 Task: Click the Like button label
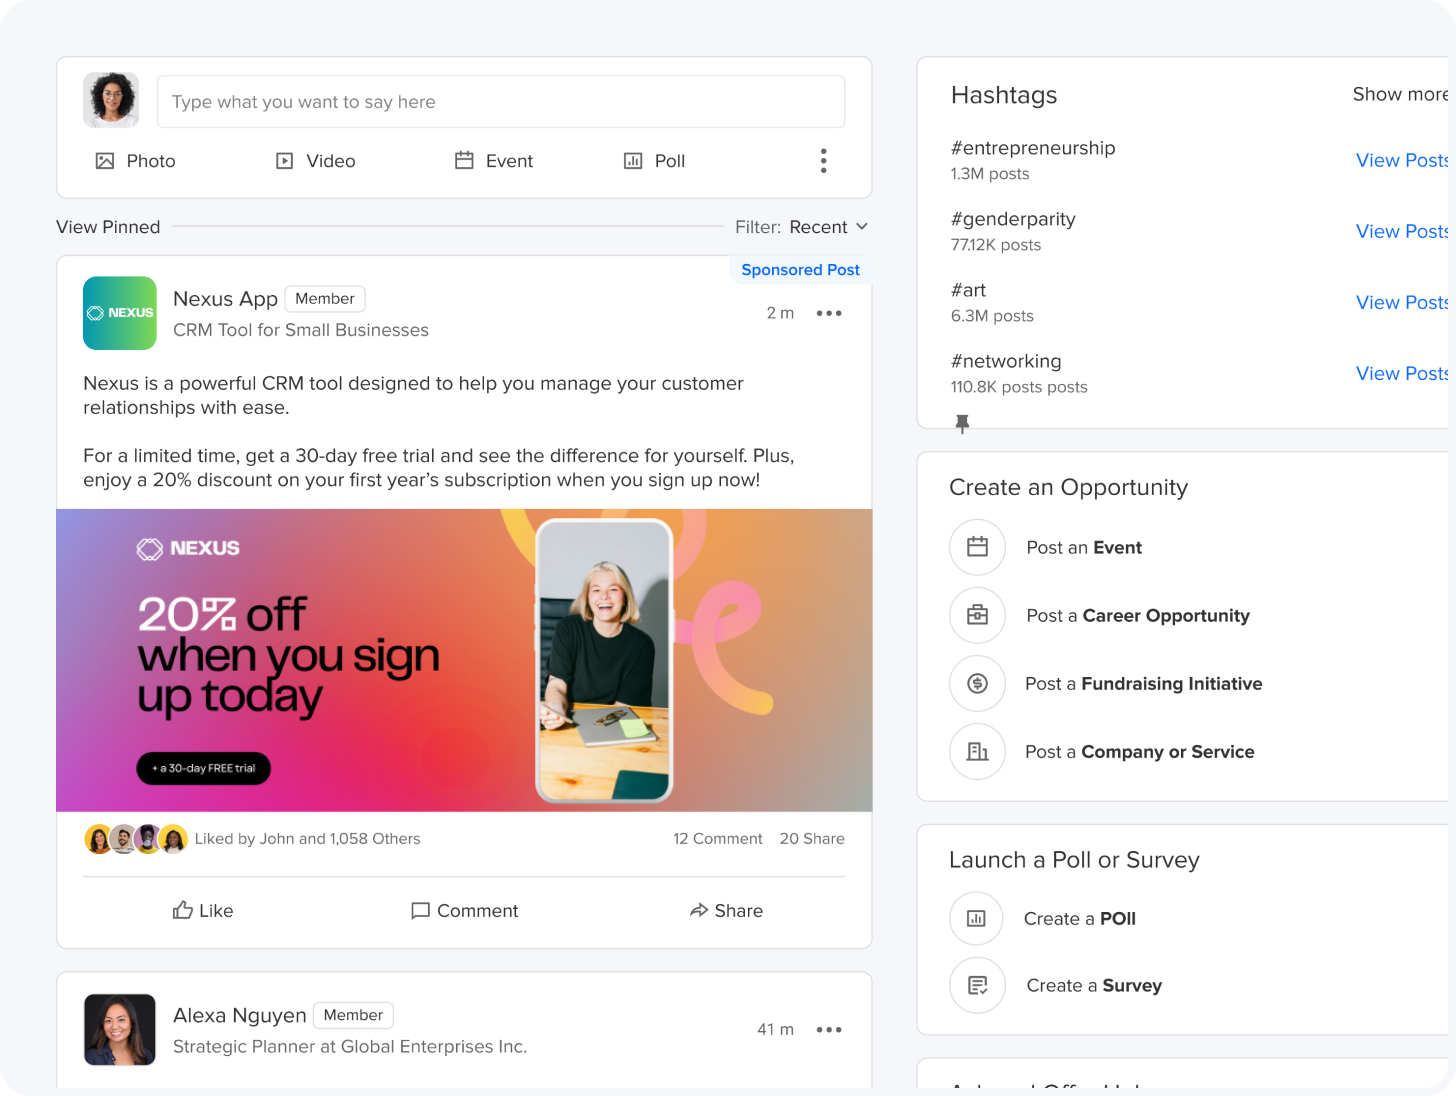(216, 910)
